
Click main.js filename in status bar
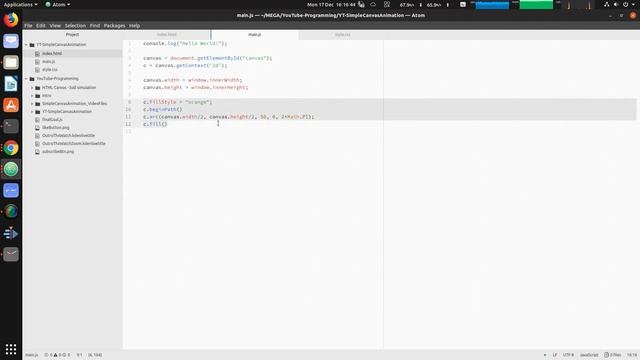coord(31,355)
